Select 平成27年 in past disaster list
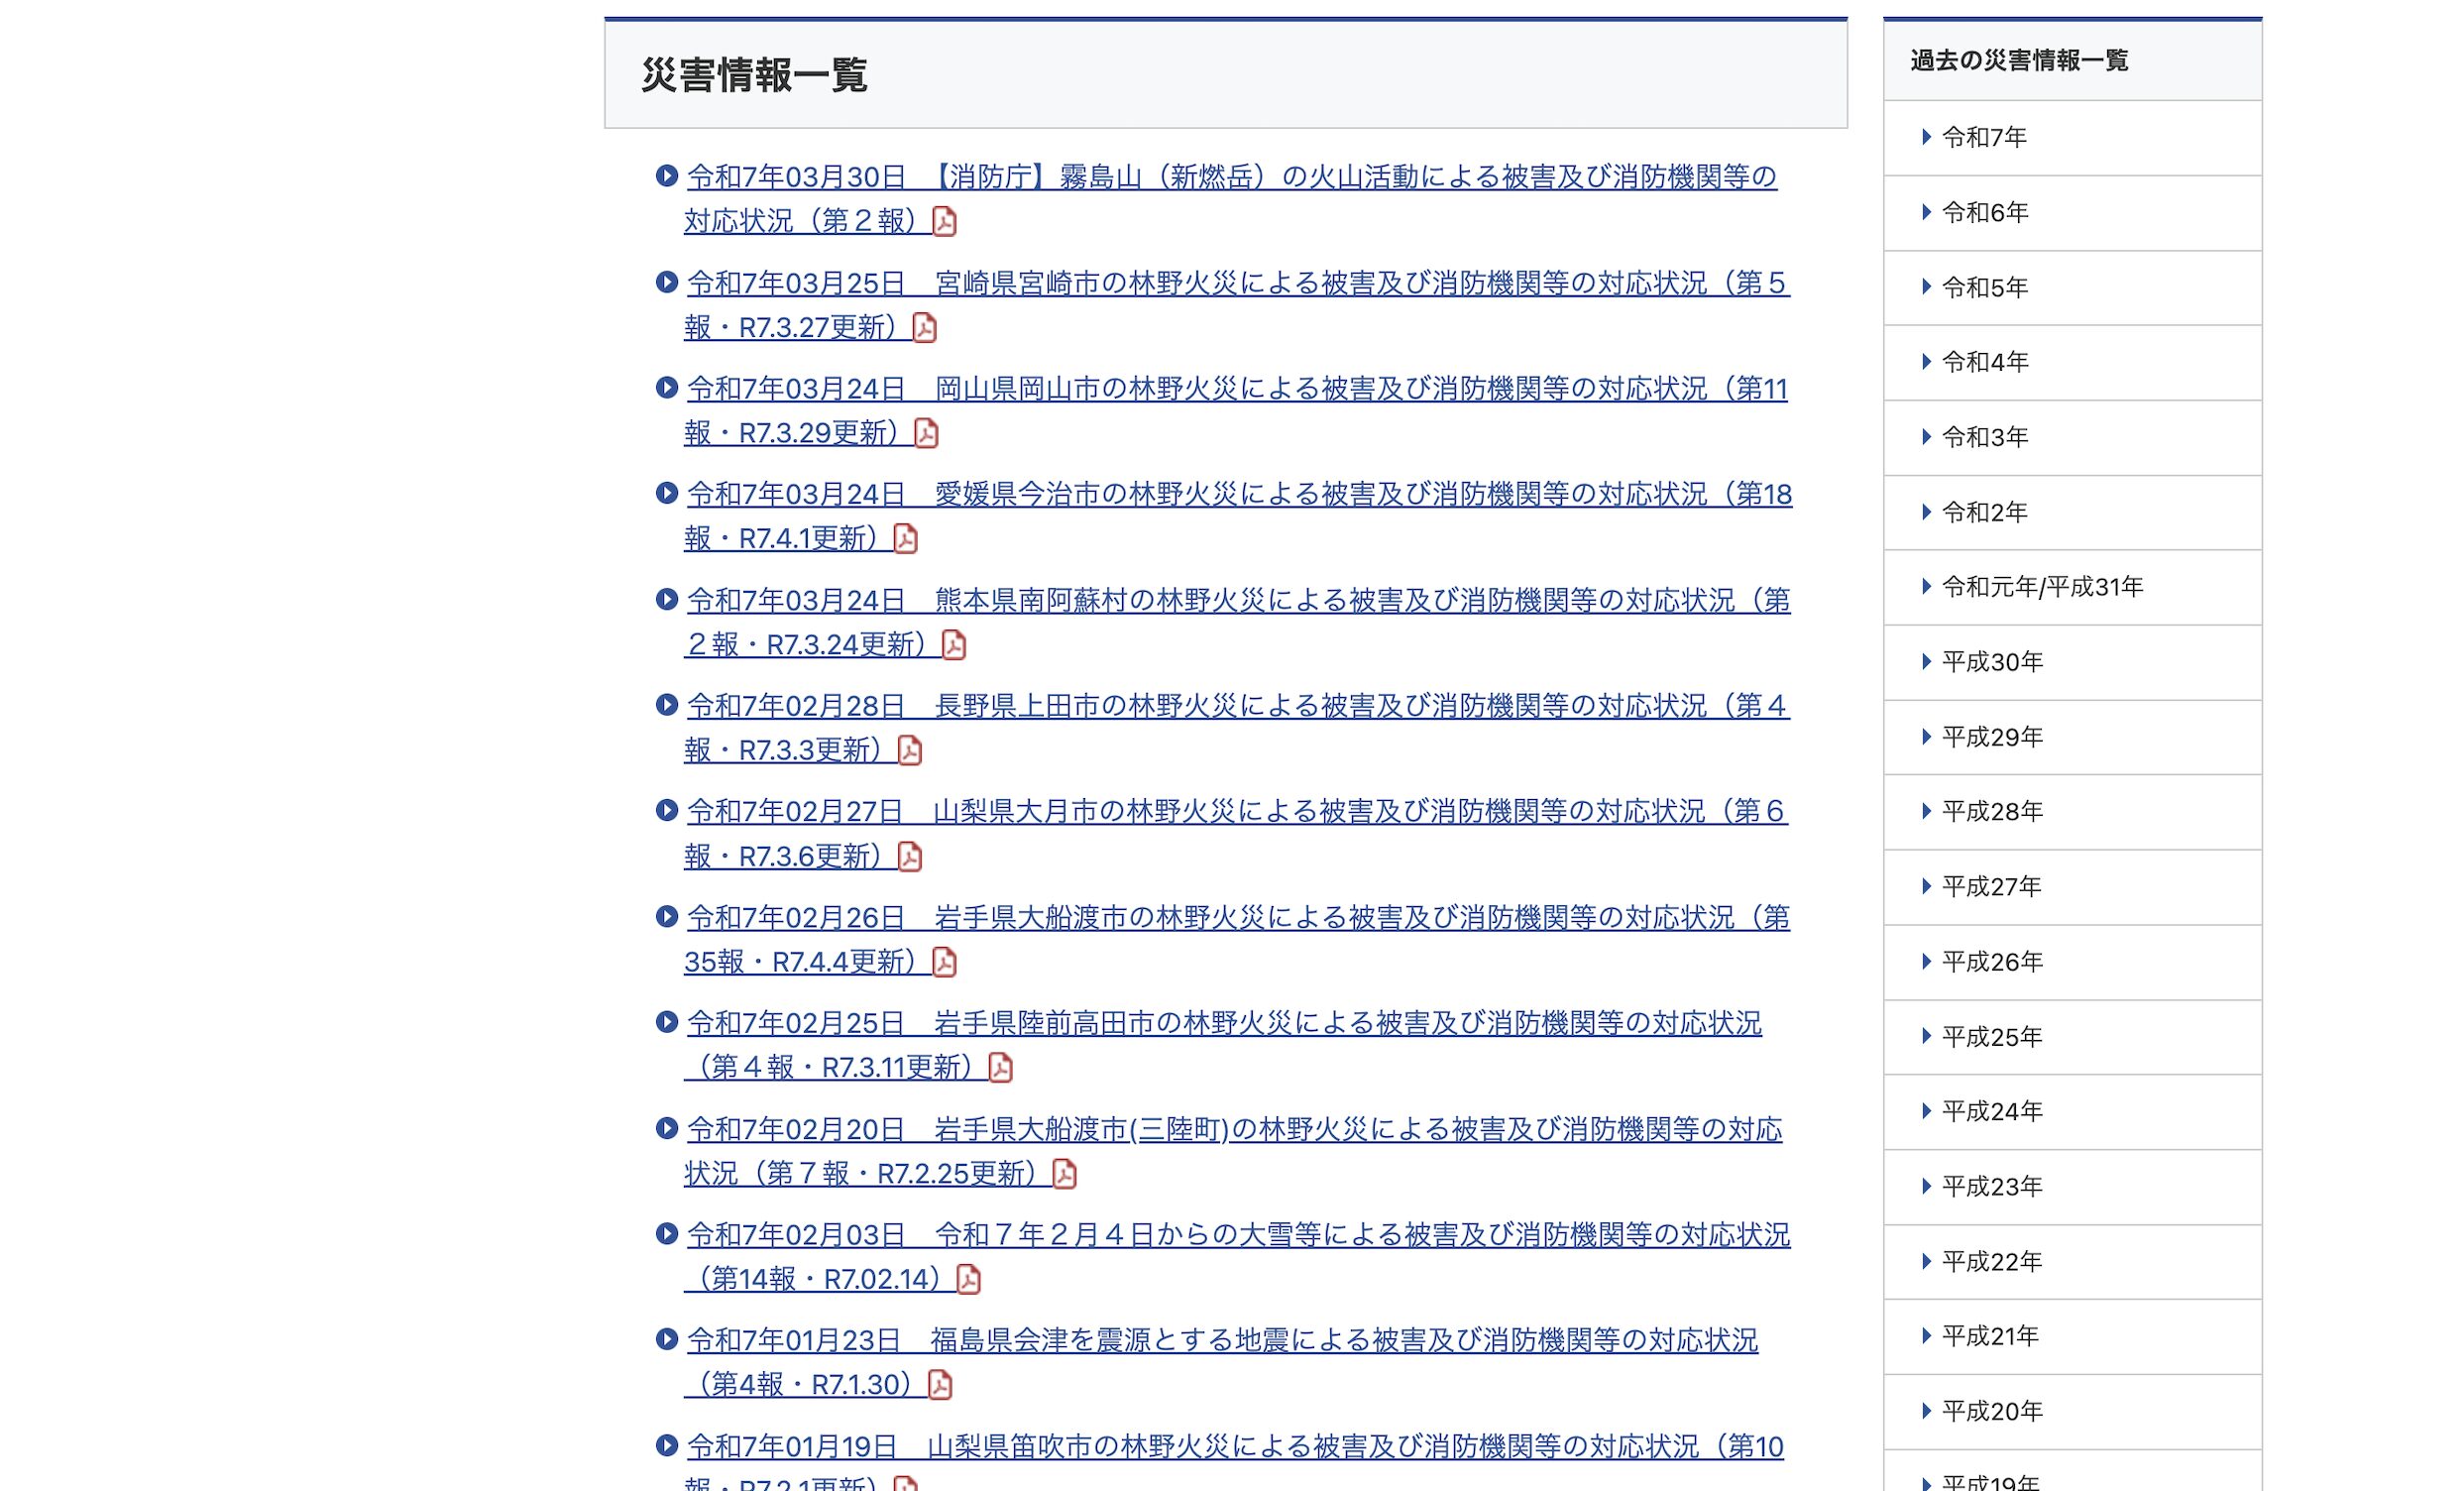The width and height of the screenshot is (2464, 1491). 2072,887
